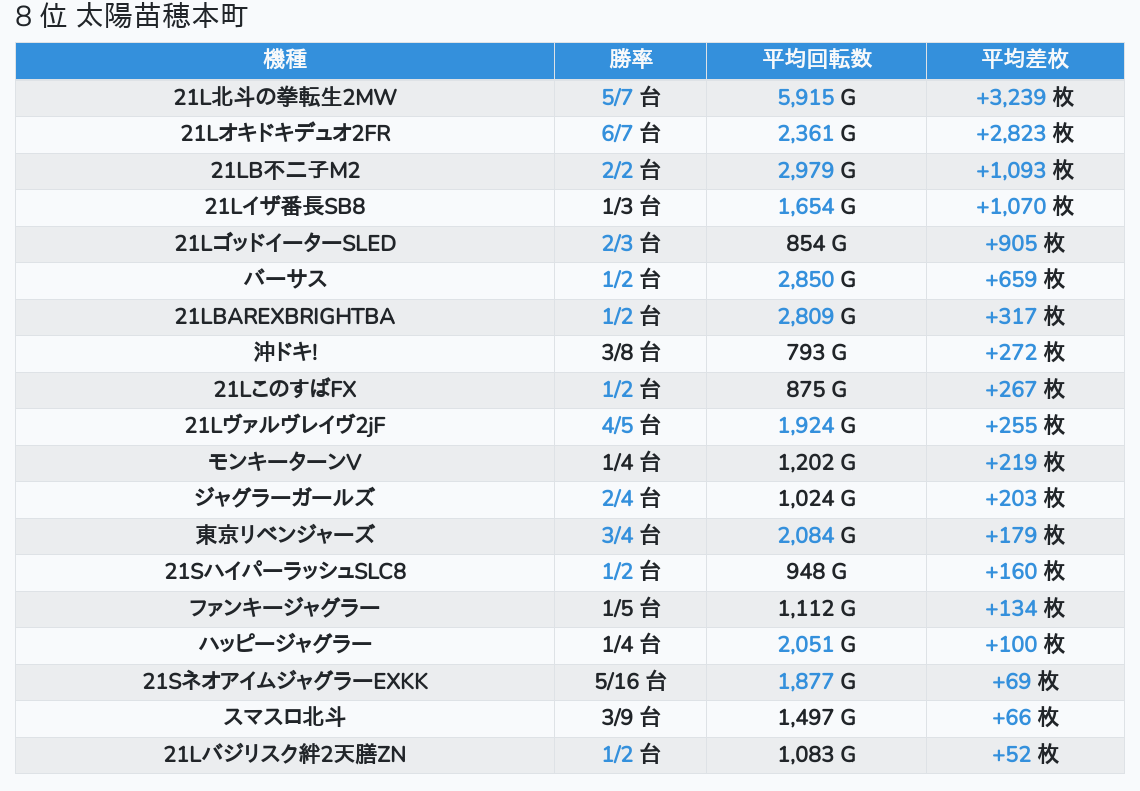Click the 5,915 average spins value
This screenshot has height=791, width=1140.
(805, 98)
